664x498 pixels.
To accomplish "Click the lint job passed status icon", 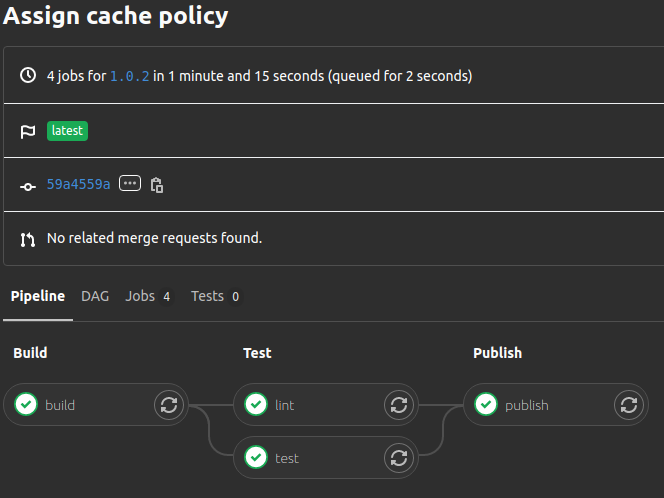I will 256,405.
